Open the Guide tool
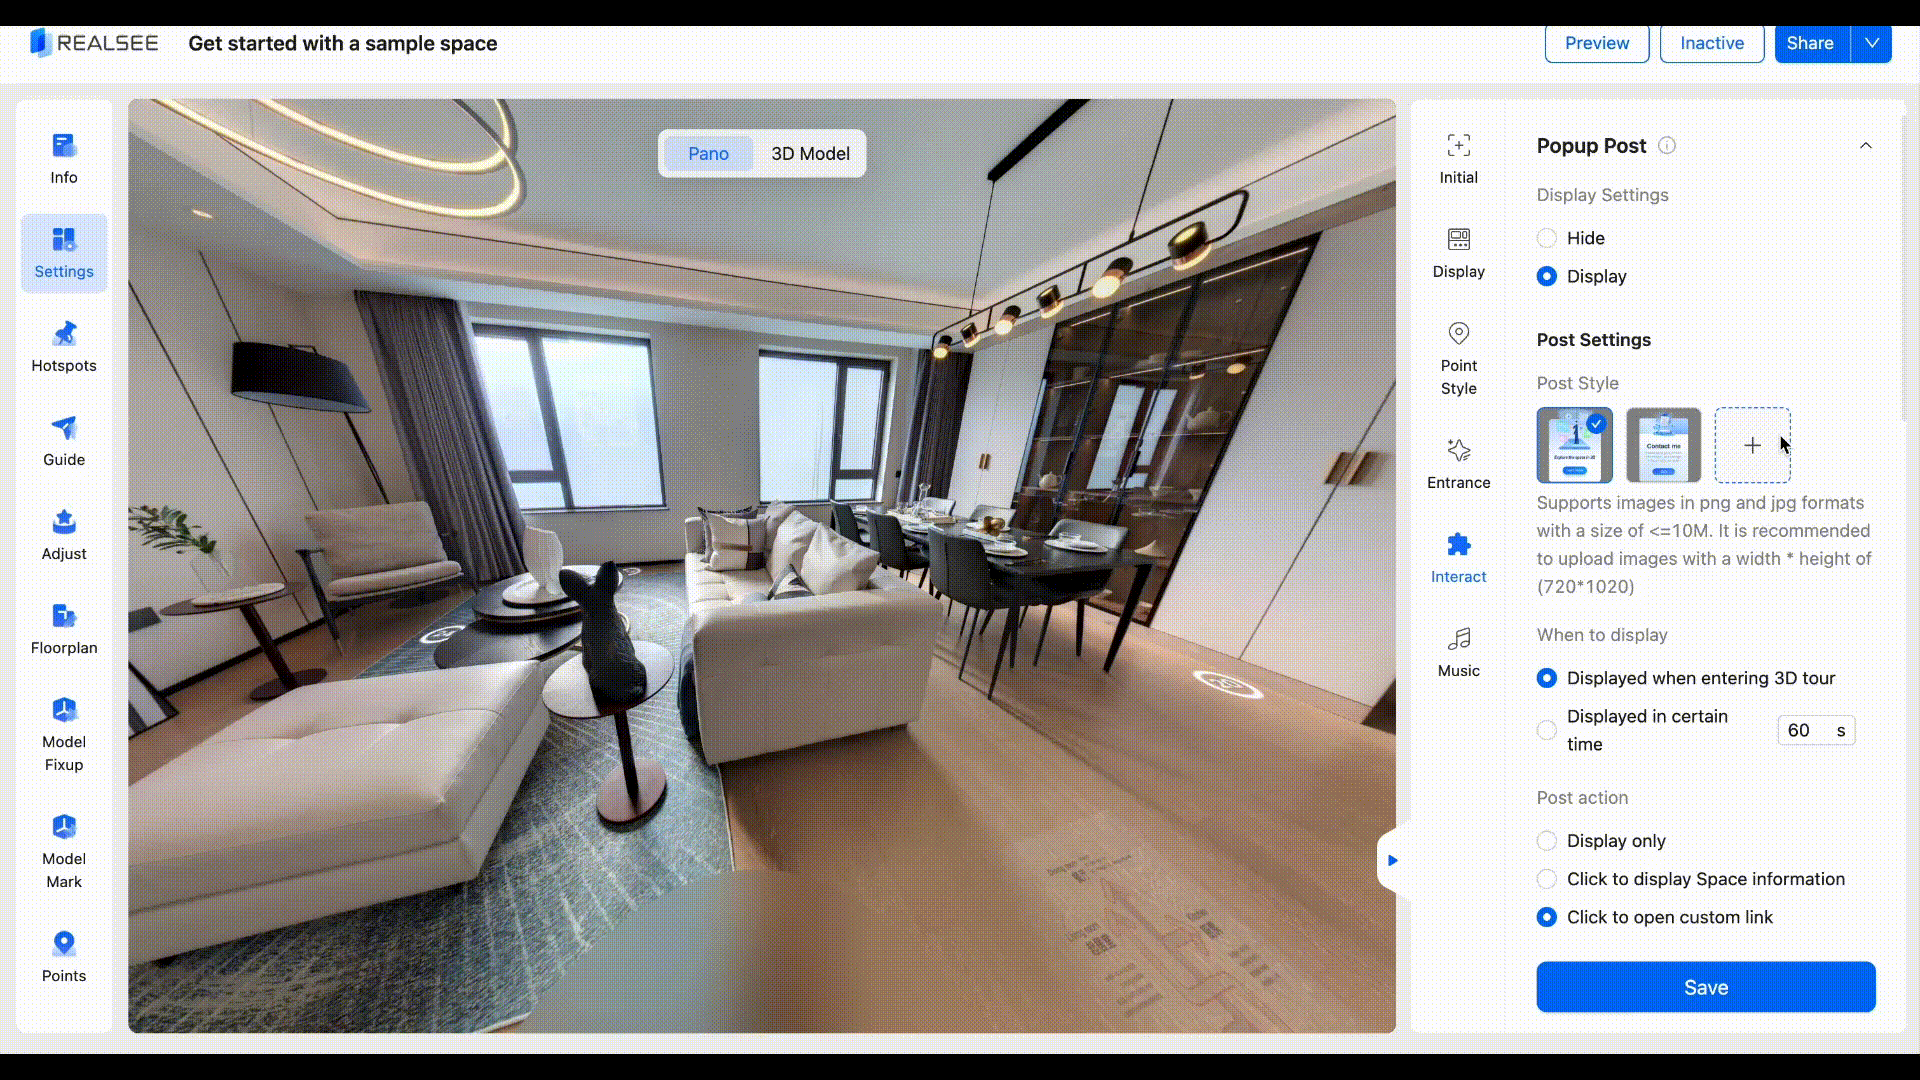 point(64,440)
